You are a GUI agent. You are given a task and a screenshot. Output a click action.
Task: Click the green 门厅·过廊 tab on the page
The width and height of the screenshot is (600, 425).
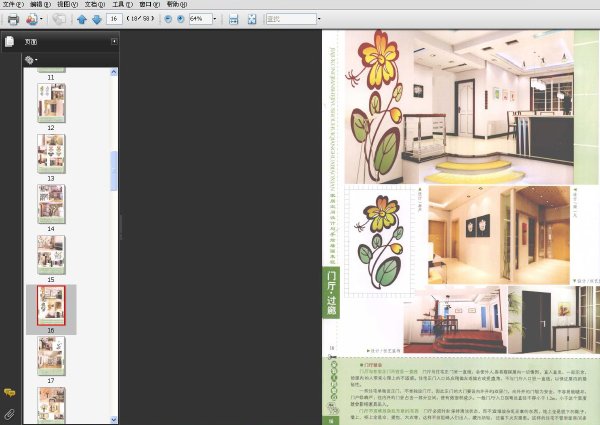[x=331, y=293]
